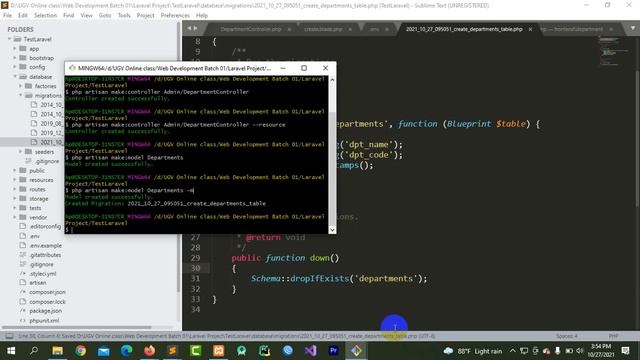
Task: Close the DepartmentController.php tab
Action: (289, 29)
